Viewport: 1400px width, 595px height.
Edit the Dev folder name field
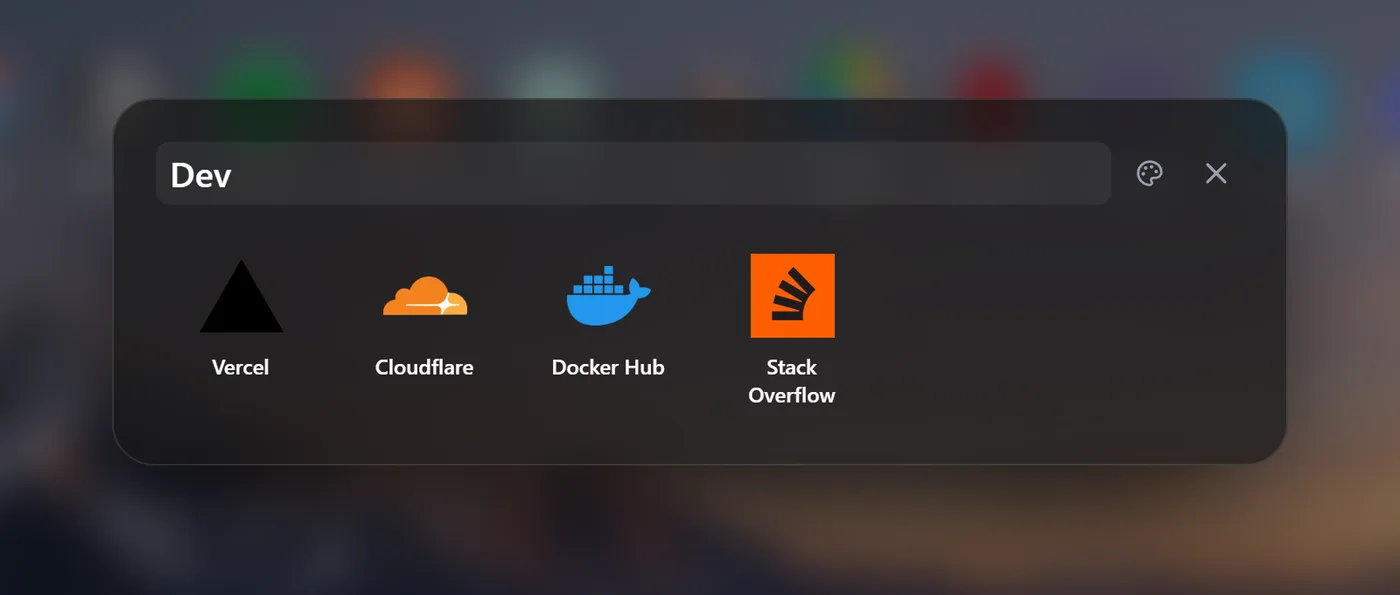click(633, 173)
